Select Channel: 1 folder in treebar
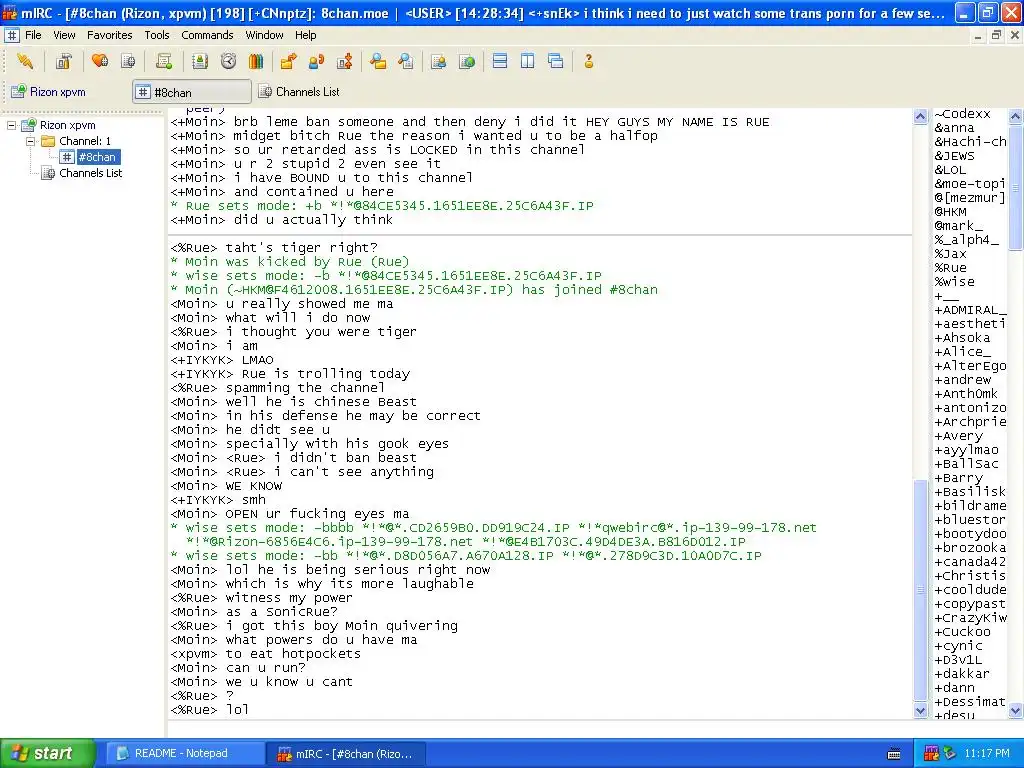Viewport: 1024px width, 768px height. (85, 141)
